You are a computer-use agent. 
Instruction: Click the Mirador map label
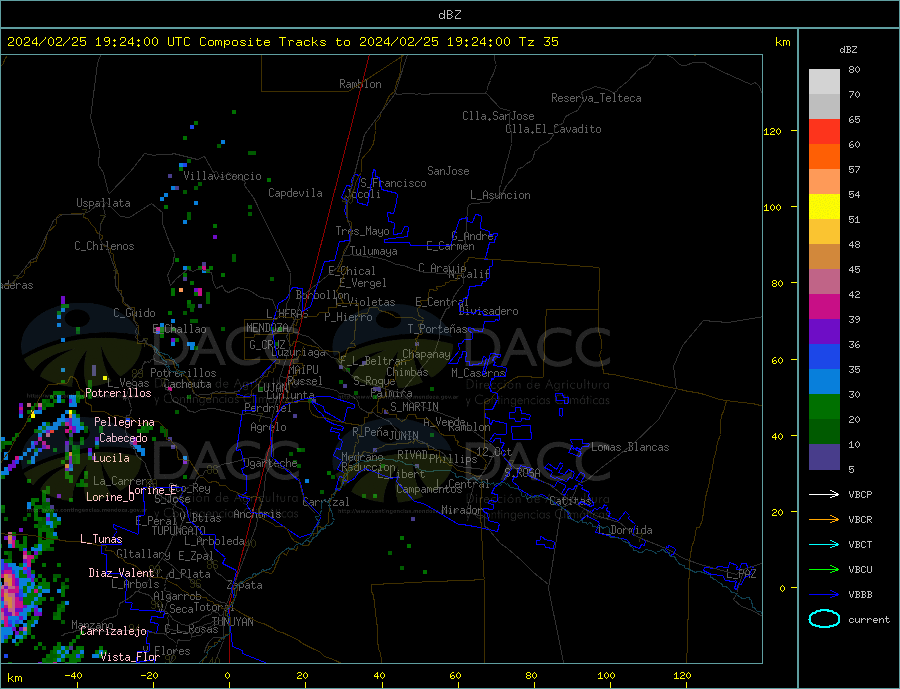pos(462,510)
